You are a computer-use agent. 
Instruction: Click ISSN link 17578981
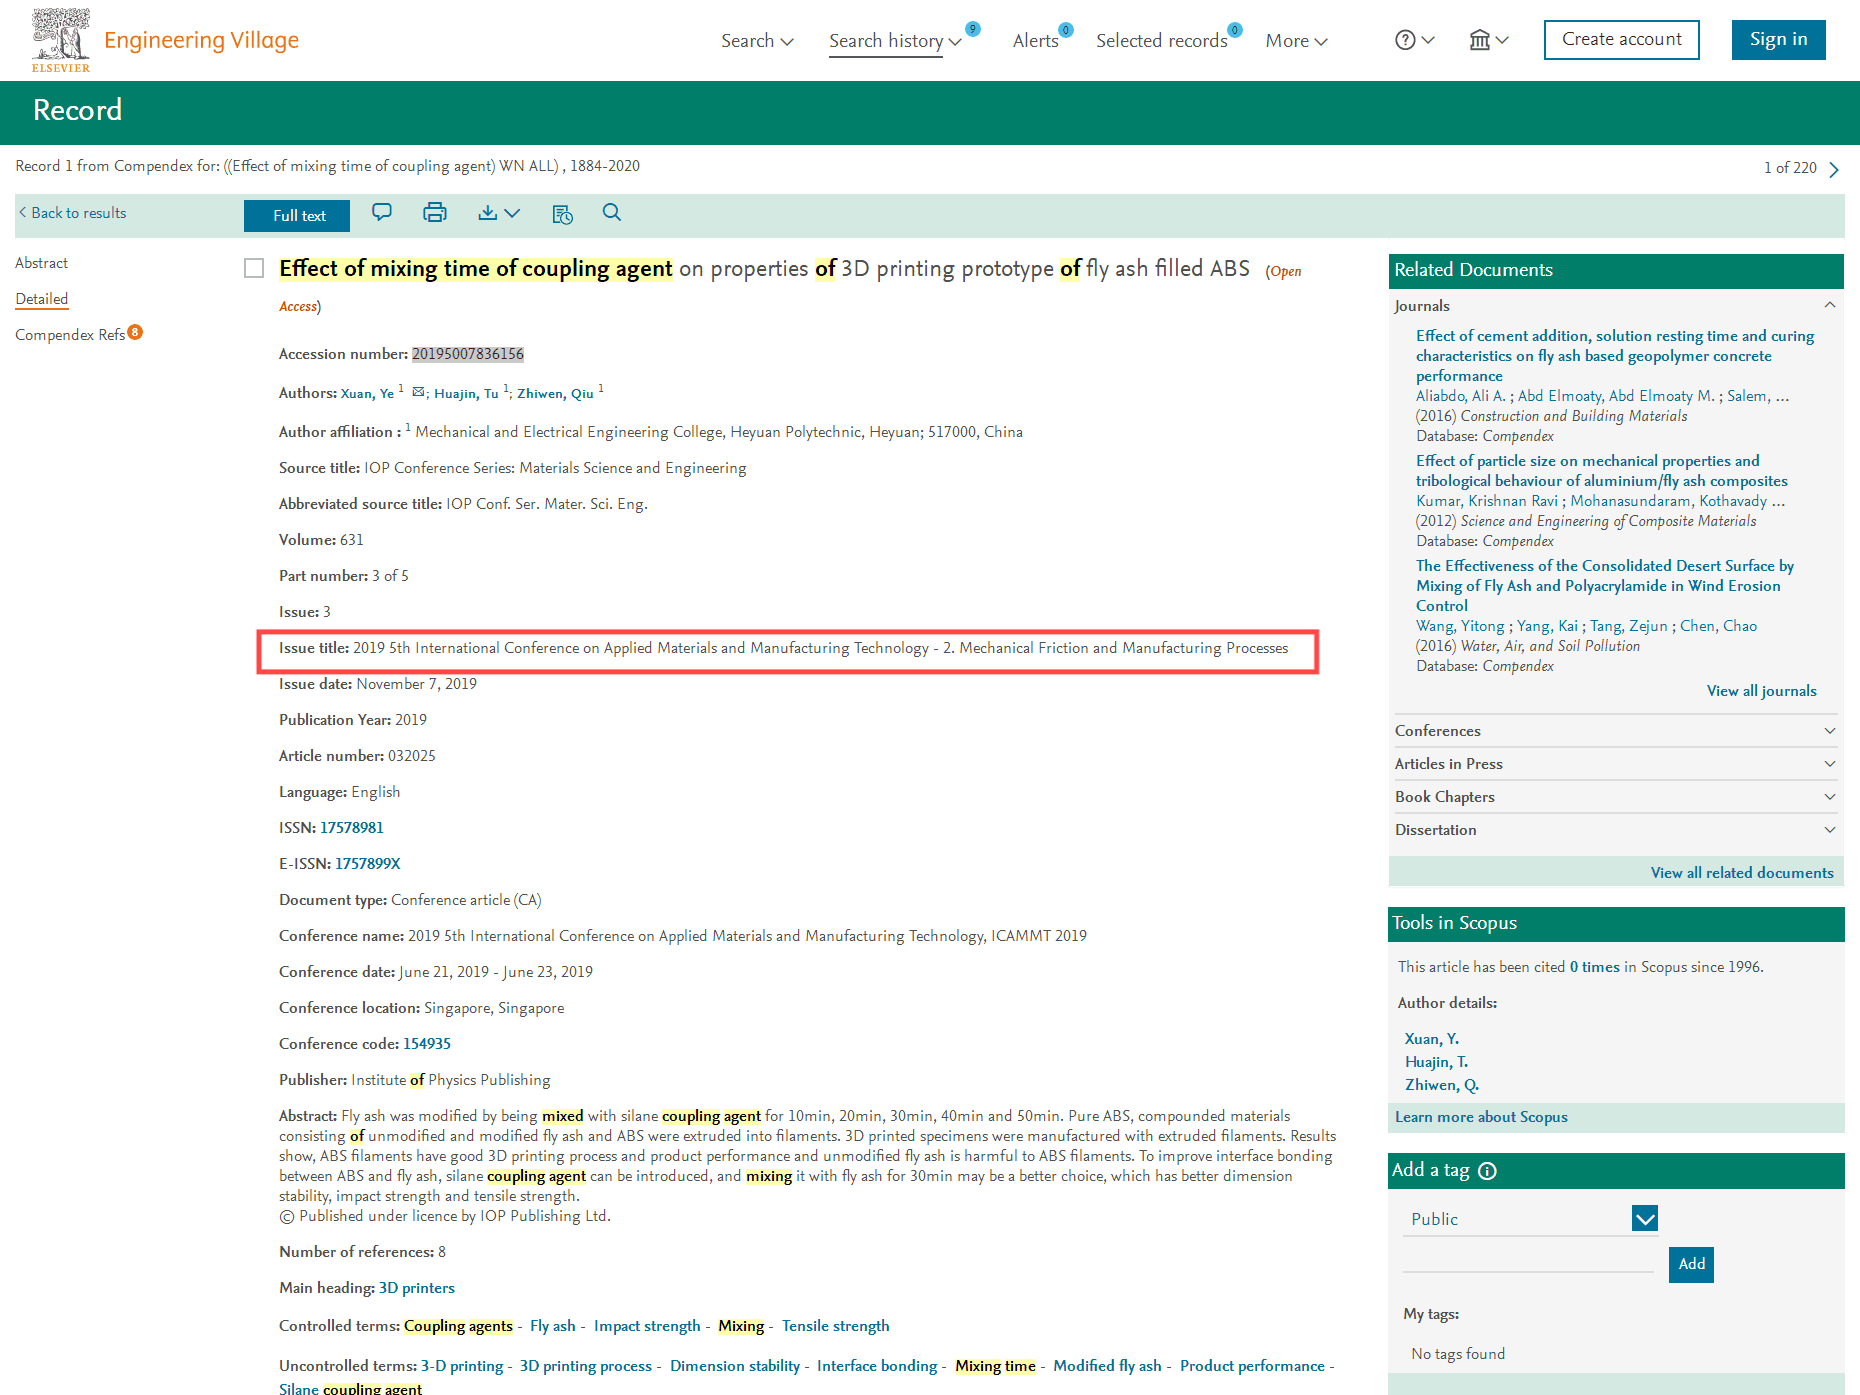pos(352,828)
